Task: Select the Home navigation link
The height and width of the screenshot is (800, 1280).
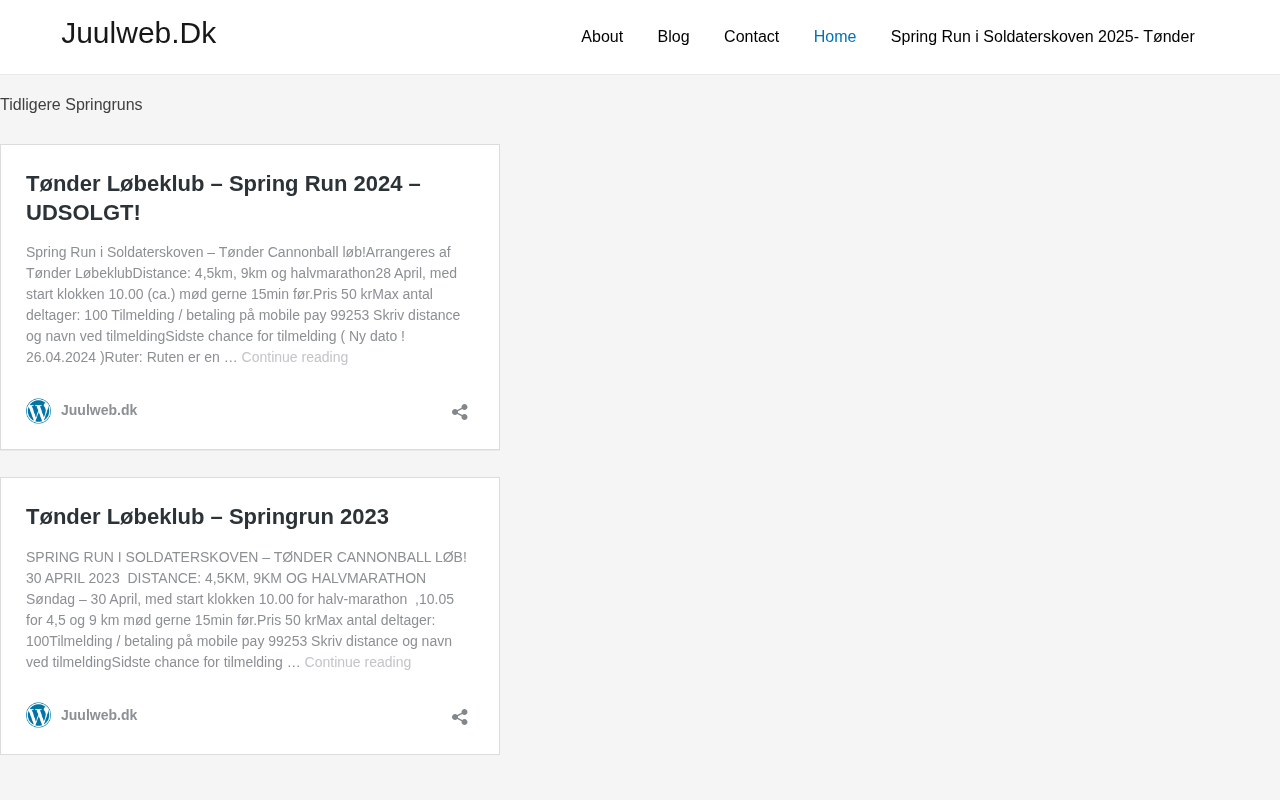Action: tap(835, 37)
